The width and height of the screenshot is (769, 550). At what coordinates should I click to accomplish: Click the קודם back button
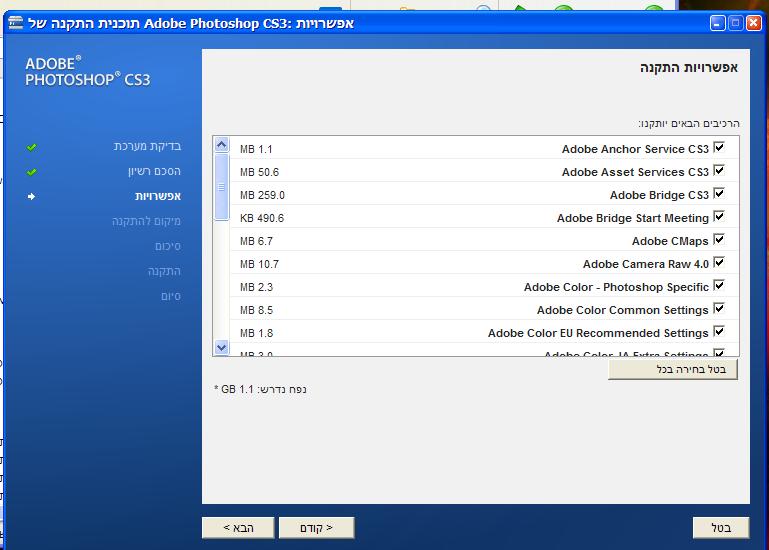(316, 528)
